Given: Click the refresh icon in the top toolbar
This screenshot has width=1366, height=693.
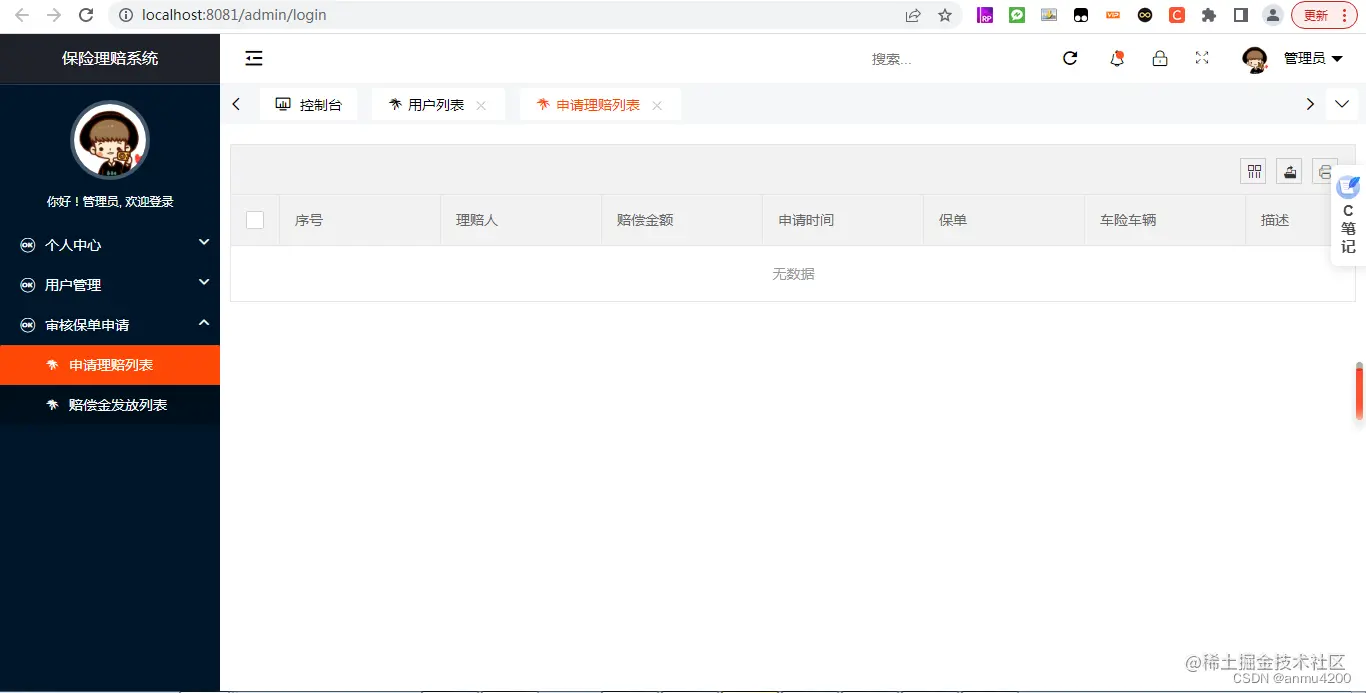Looking at the screenshot, I should (x=1070, y=58).
